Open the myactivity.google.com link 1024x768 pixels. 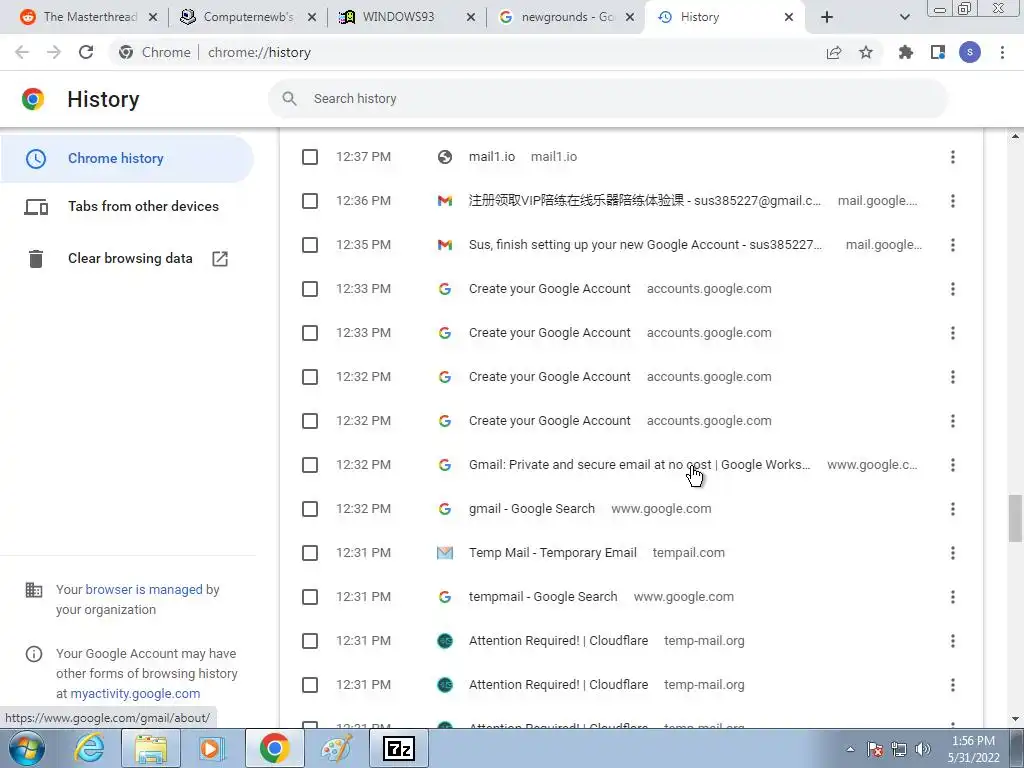click(135, 694)
